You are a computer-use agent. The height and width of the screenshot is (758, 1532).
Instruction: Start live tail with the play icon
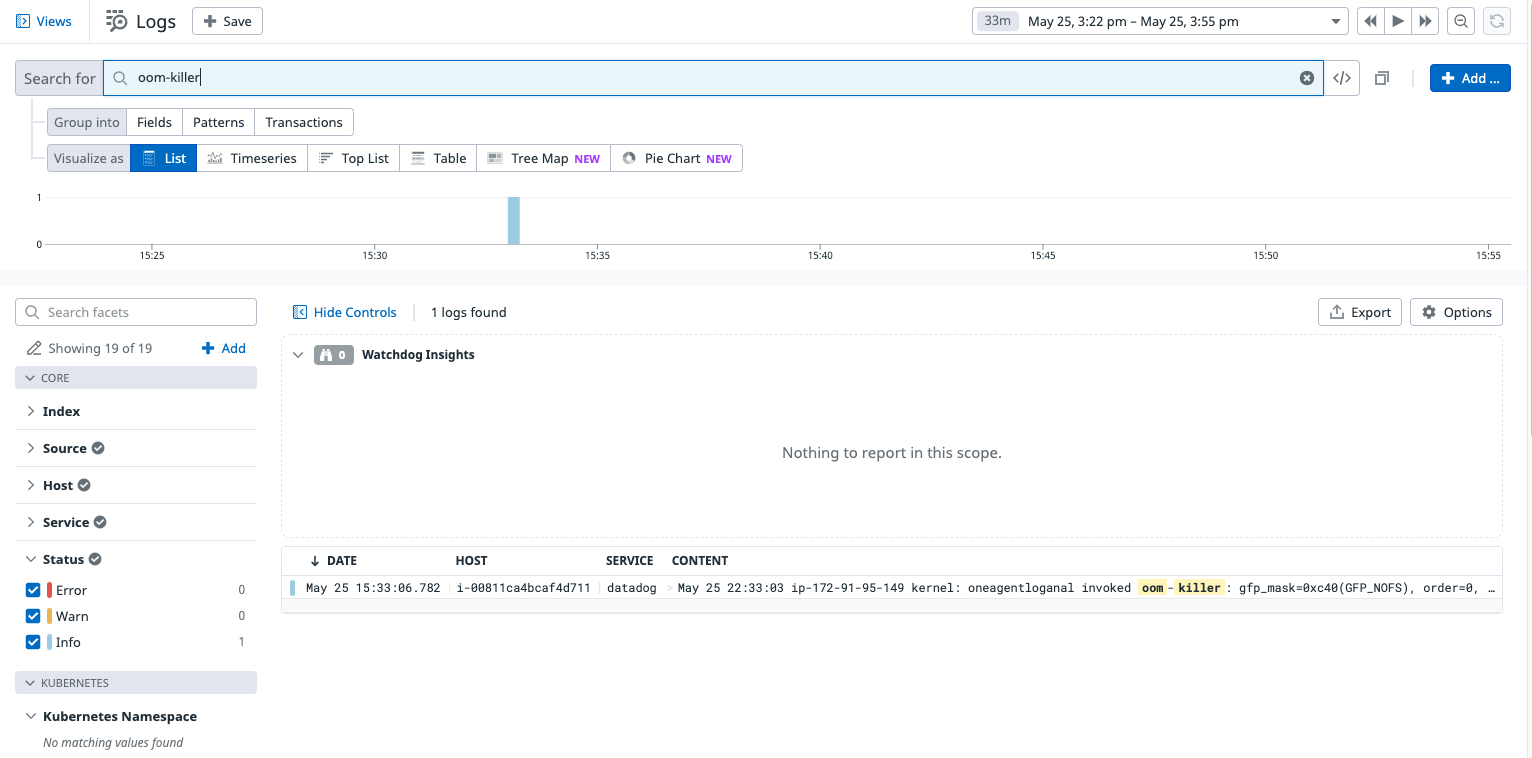pos(1398,21)
